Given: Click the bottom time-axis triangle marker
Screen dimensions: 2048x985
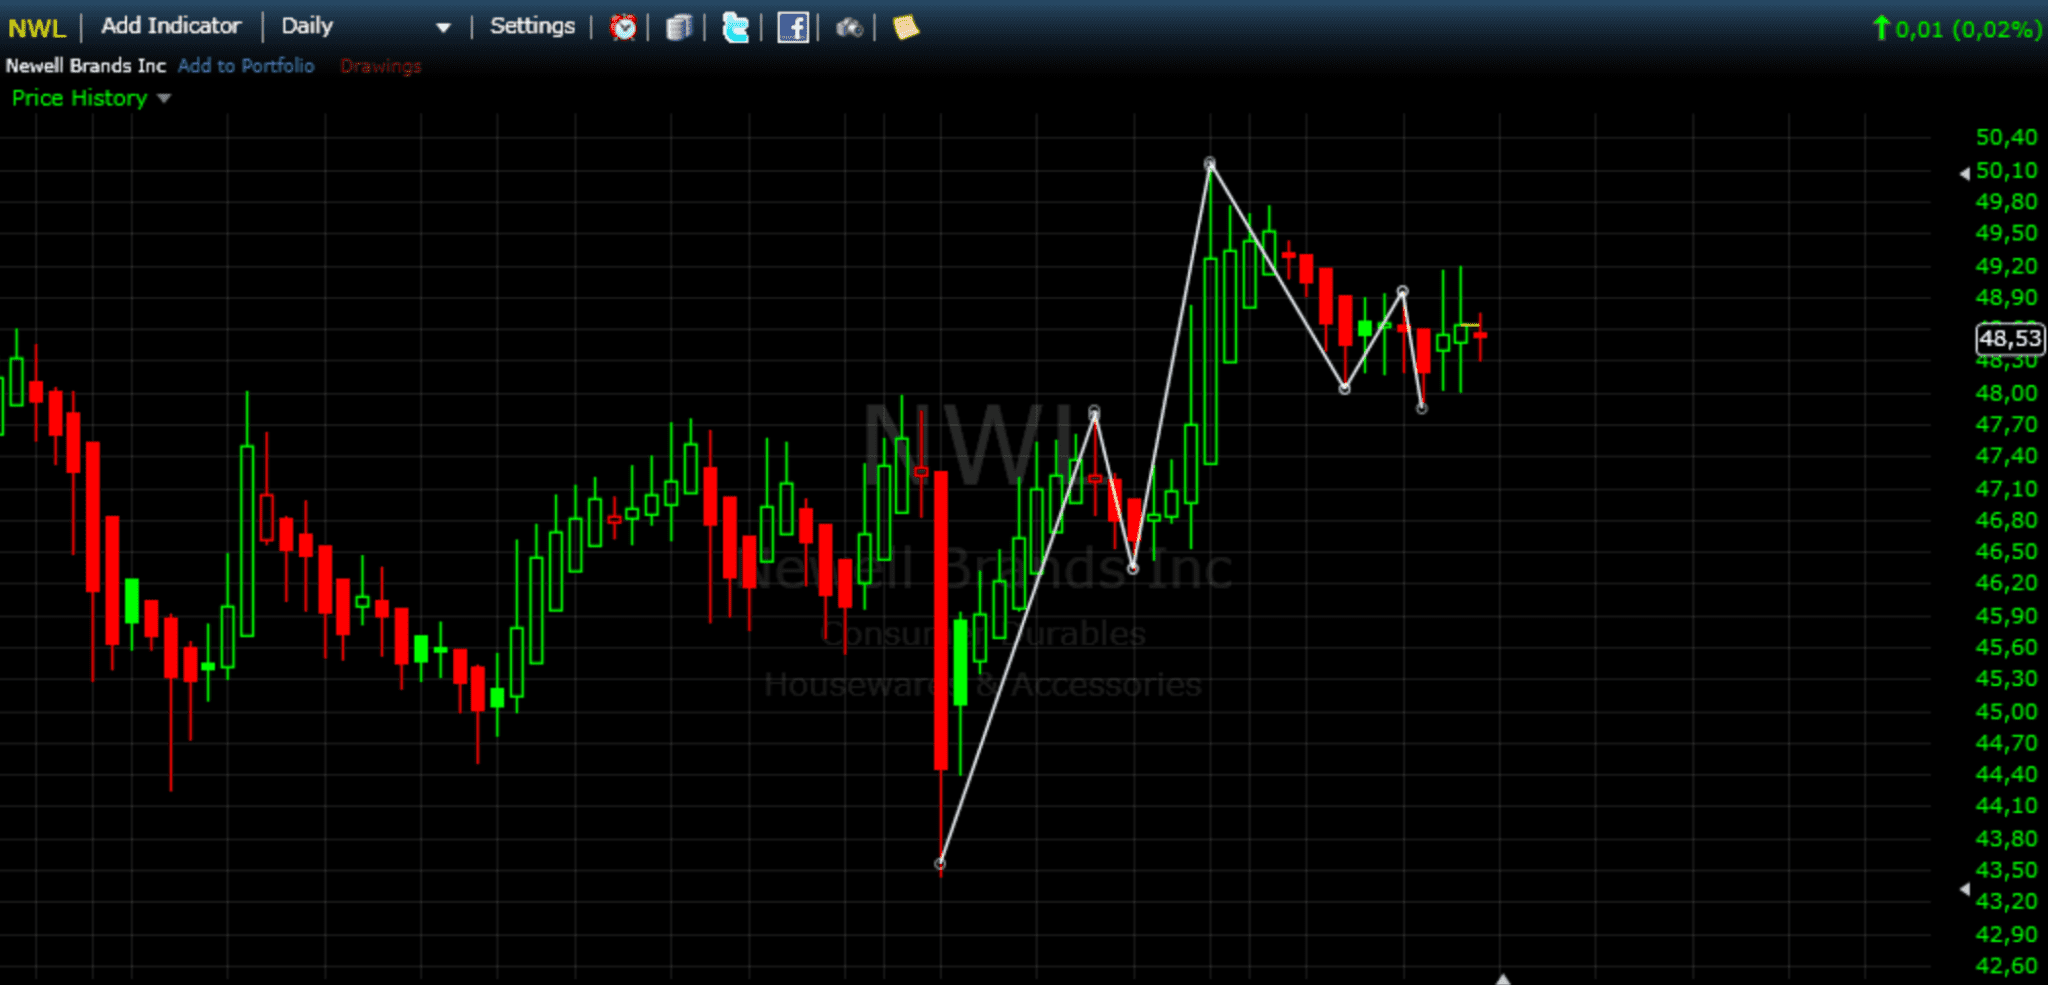Looking at the screenshot, I should pyautogui.click(x=1502, y=978).
